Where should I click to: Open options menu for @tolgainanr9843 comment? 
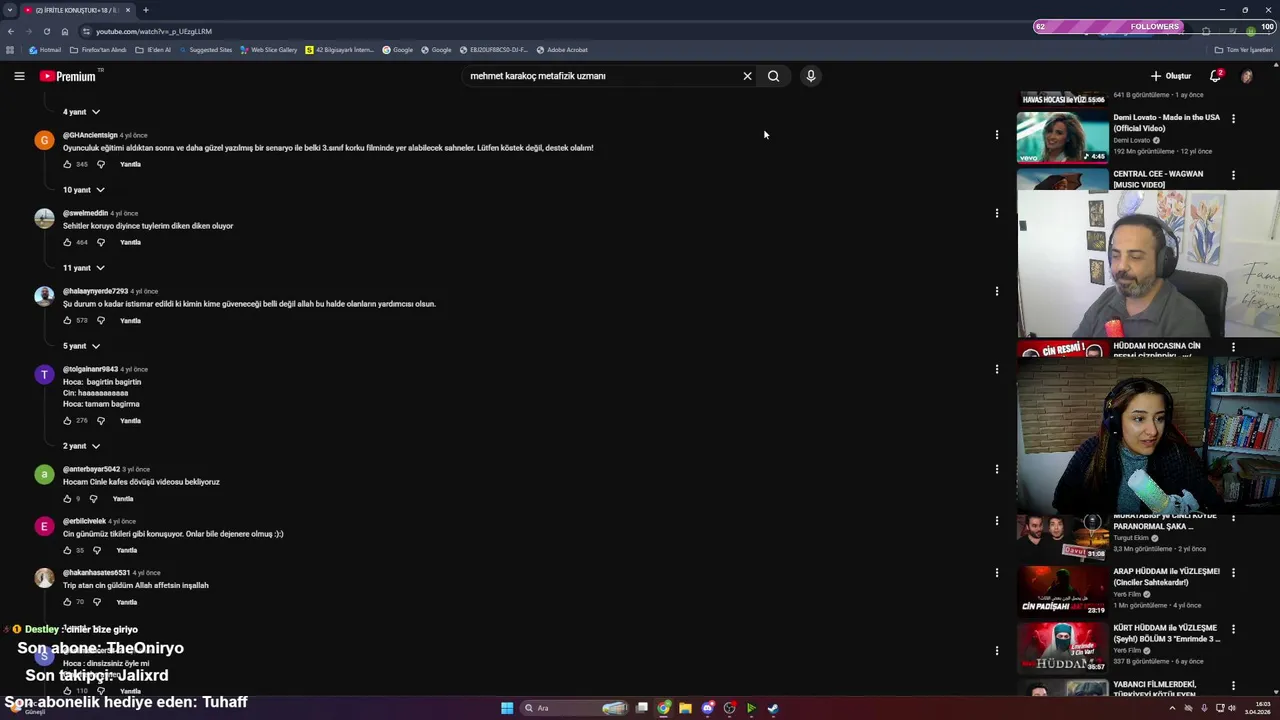pos(996,369)
